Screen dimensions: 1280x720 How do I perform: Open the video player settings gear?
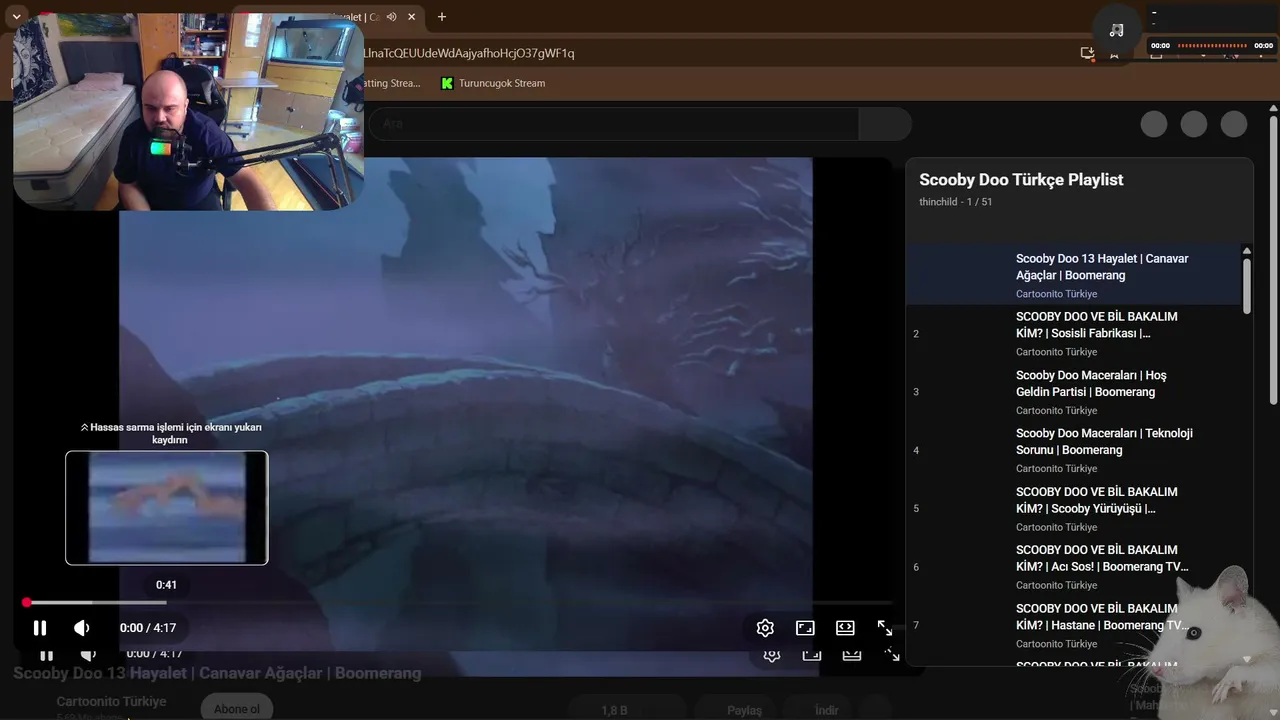[765, 628]
